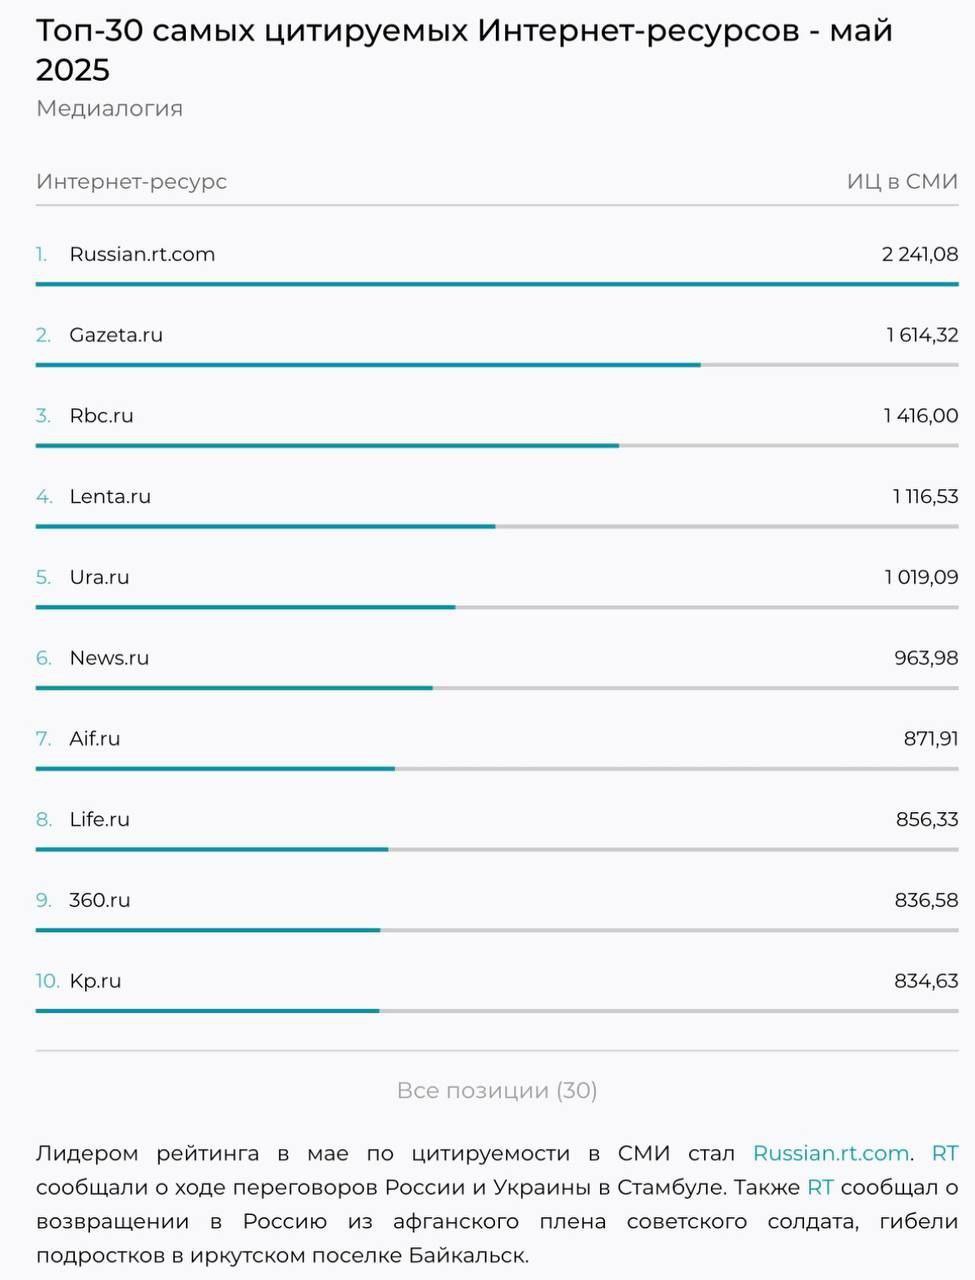Click on Ura.ru in the list
Viewport: 975px width, 1280px height.
tap(99, 577)
